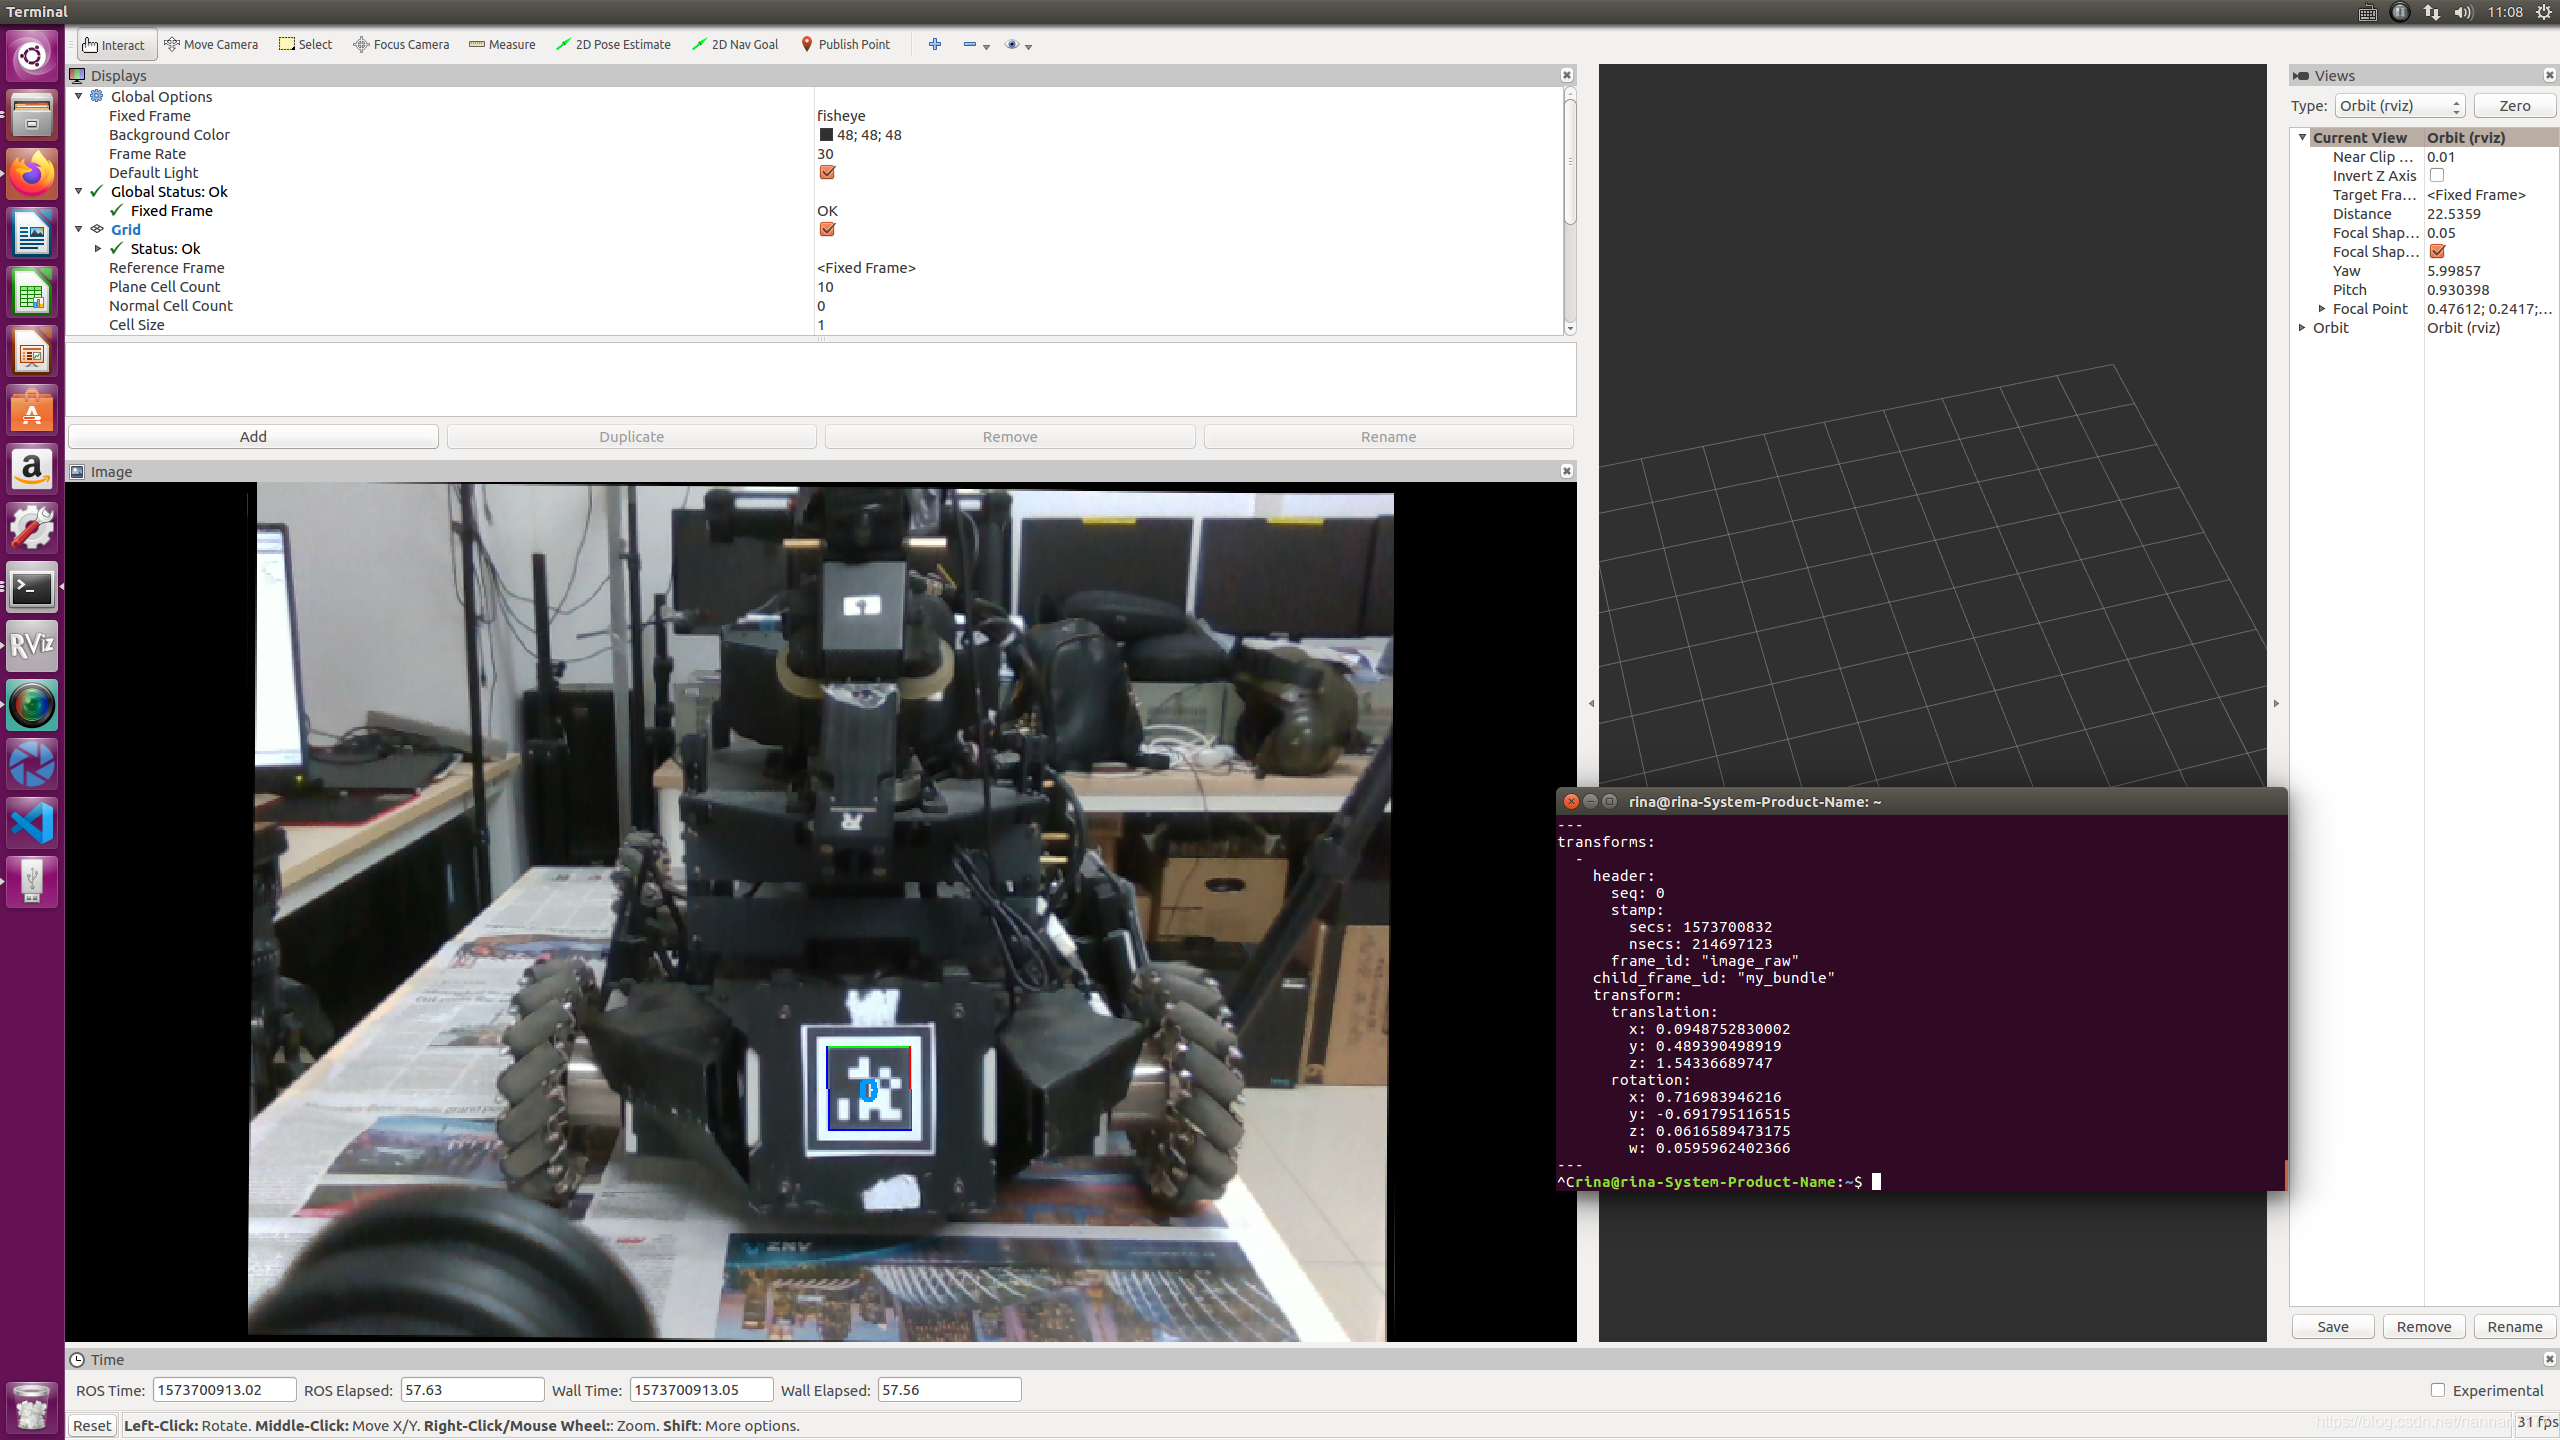Disable the Grid display checkbox
Image resolution: width=2560 pixels, height=1440 pixels.
(827, 229)
